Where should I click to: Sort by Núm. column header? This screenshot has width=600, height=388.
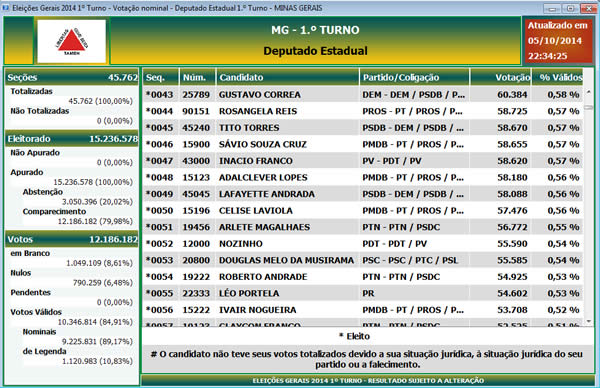197,77
